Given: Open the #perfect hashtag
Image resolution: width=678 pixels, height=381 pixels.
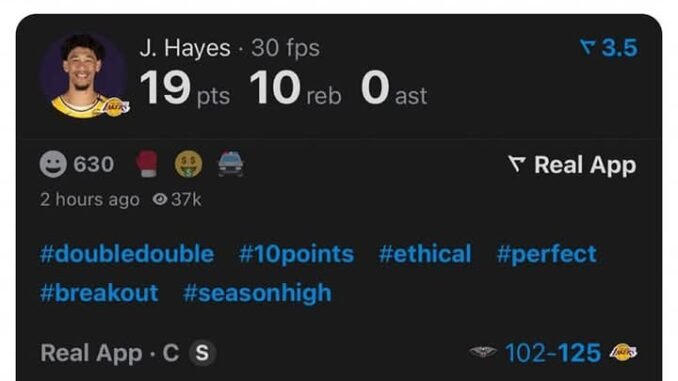Looking at the screenshot, I should pos(547,254).
